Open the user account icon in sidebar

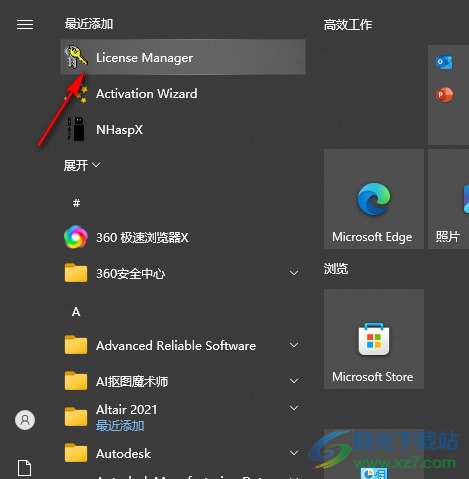(25, 420)
